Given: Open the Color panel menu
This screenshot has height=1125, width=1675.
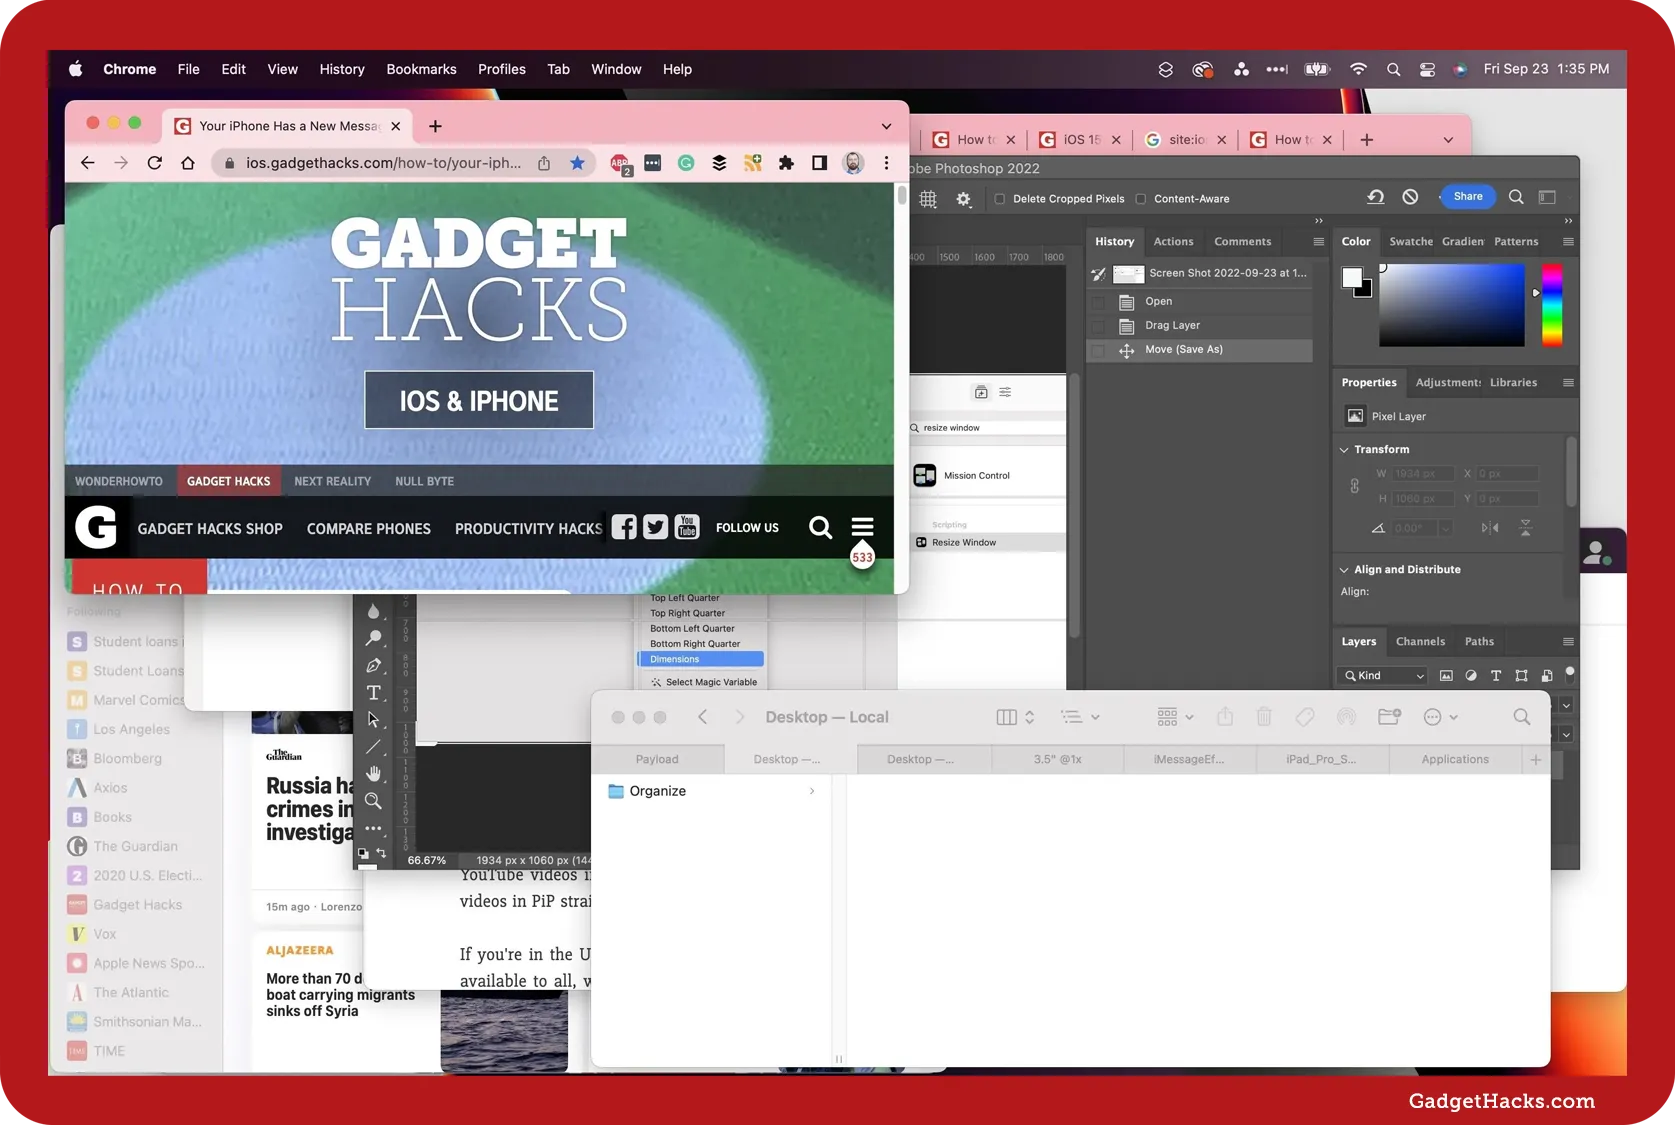Looking at the screenshot, I should (x=1568, y=242).
